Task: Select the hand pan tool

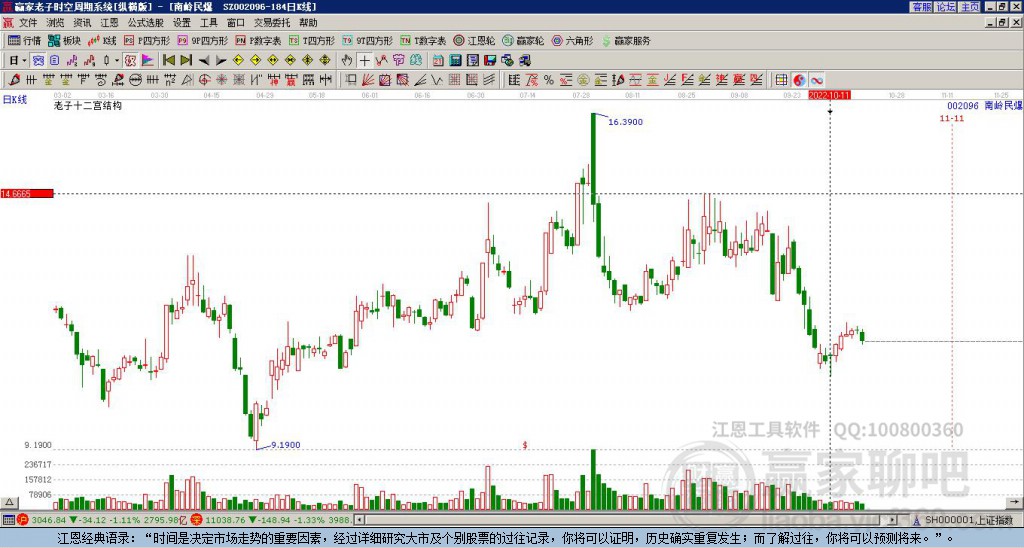Action: click(x=347, y=61)
